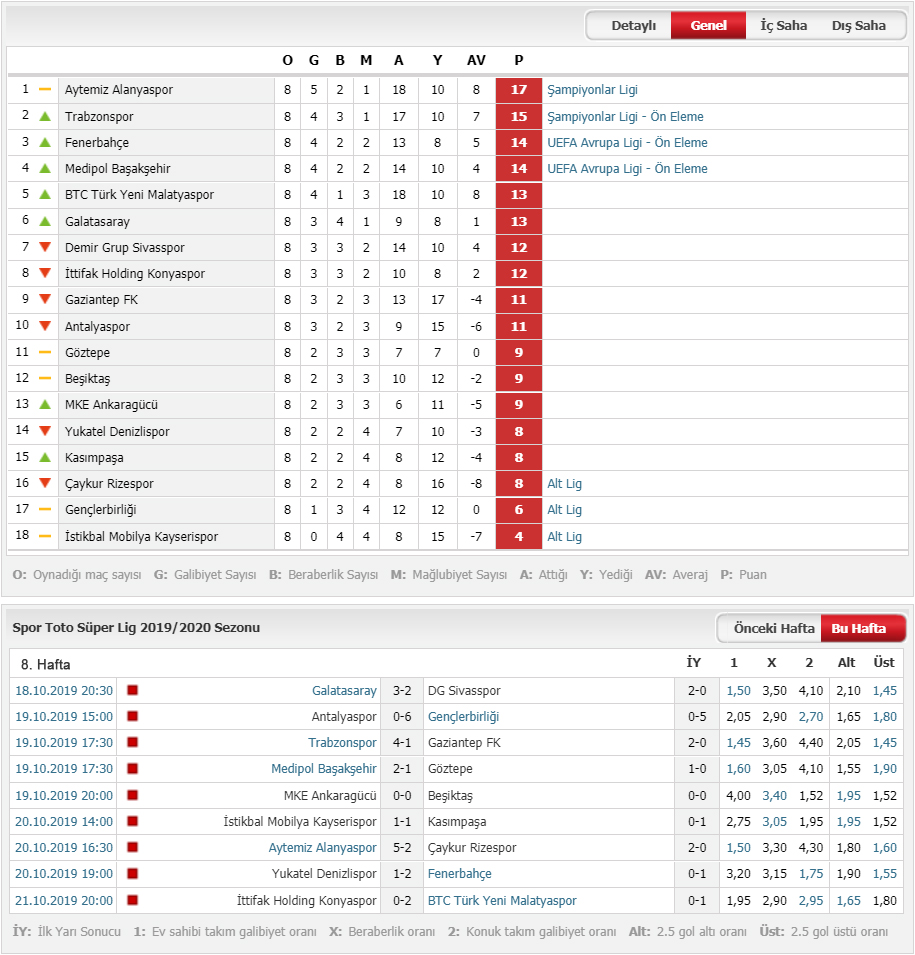Viewport: 915px width, 955px height.
Task: Open the Galatasaray link in fixtures
Action: 344,691
